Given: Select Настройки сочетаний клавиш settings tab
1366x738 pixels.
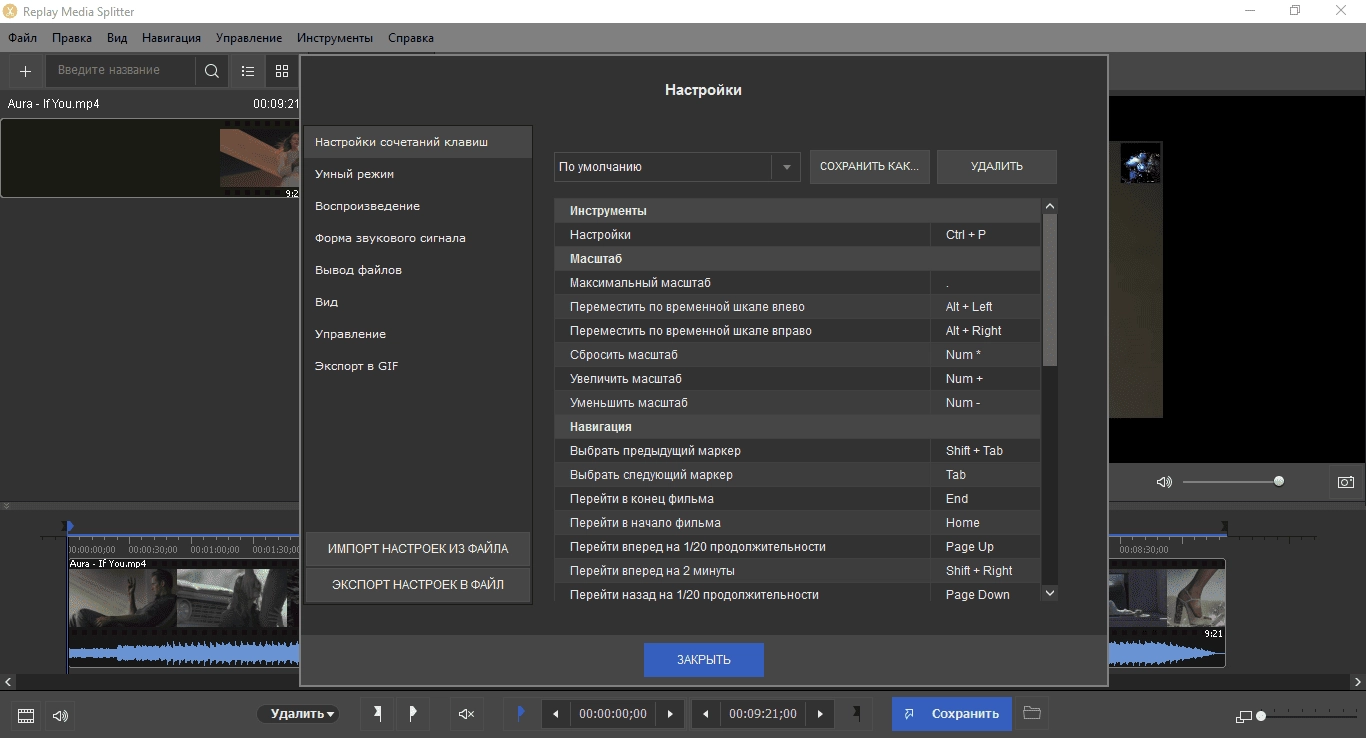Looking at the screenshot, I should (x=418, y=142).
